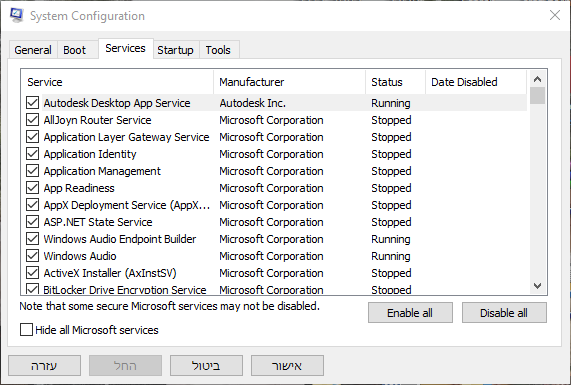Click the עזרה (Help) button
571x385 pixels.
point(44,366)
